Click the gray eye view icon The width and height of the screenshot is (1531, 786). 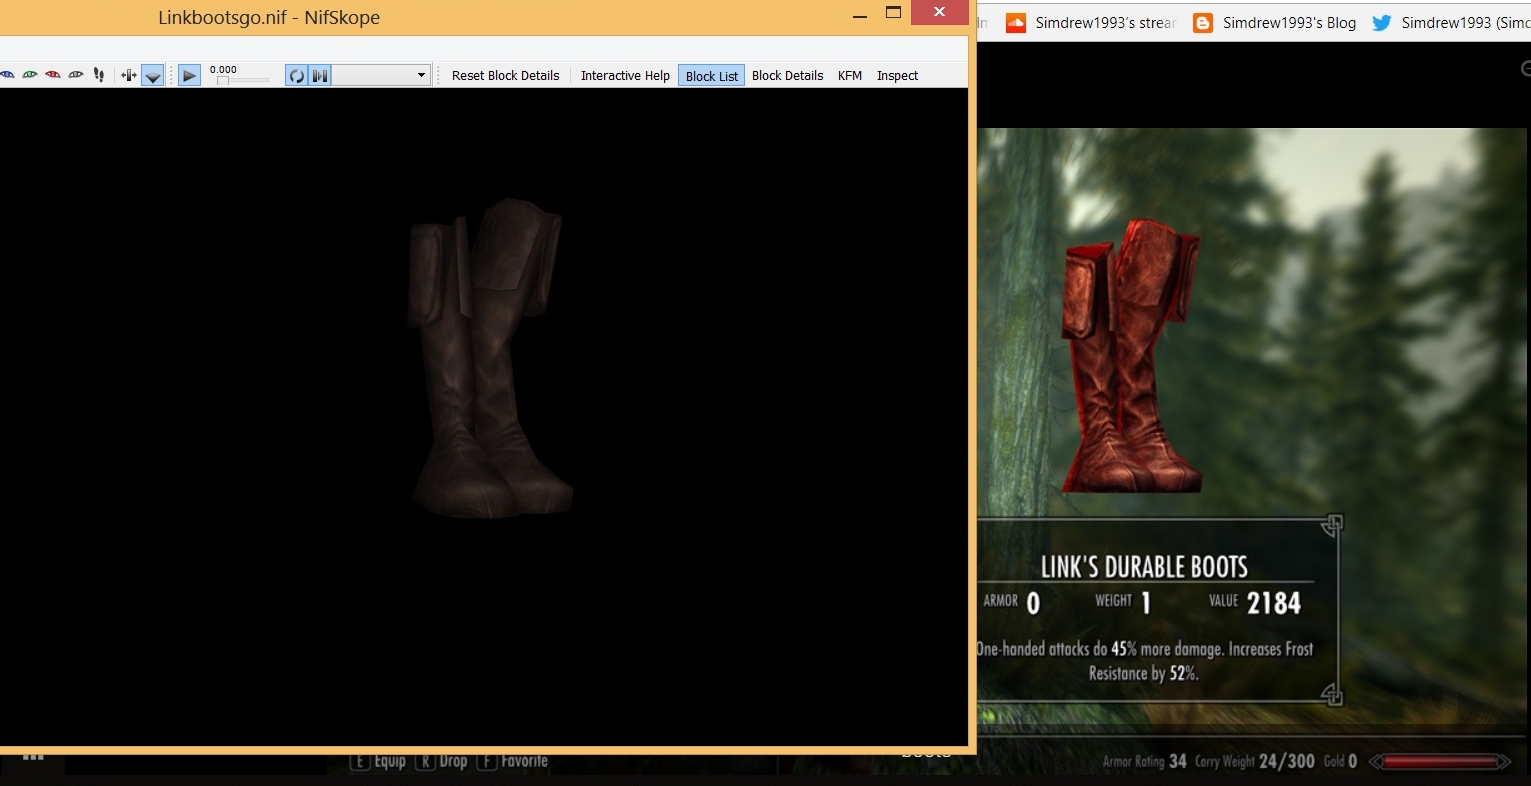click(x=76, y=75)
